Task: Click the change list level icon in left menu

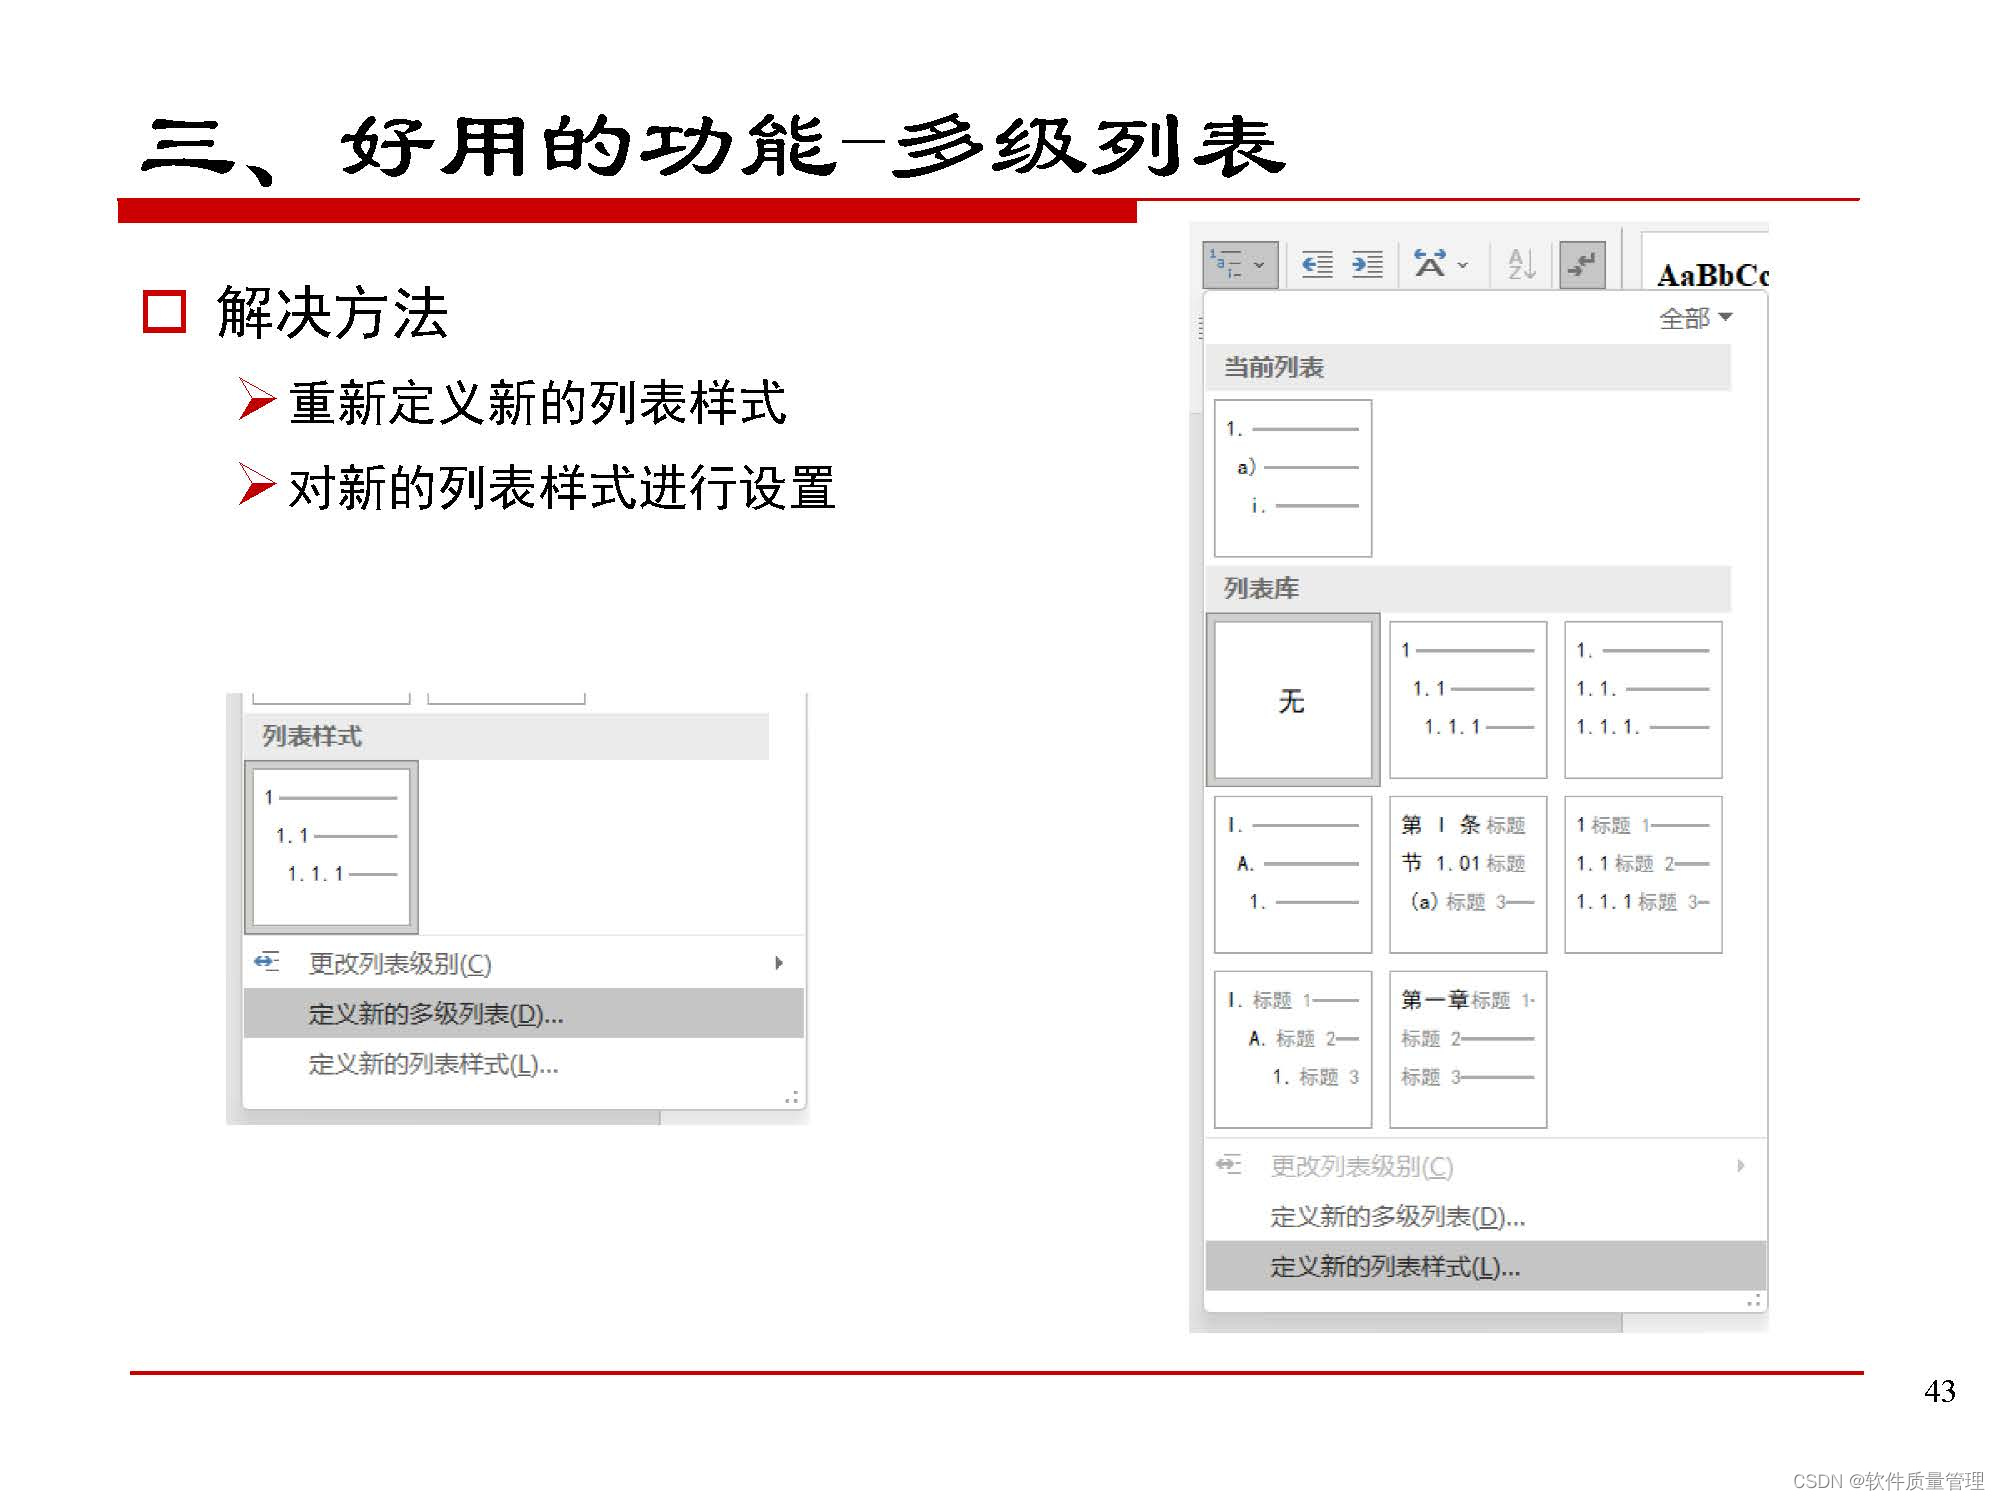Action: [267, 962]
